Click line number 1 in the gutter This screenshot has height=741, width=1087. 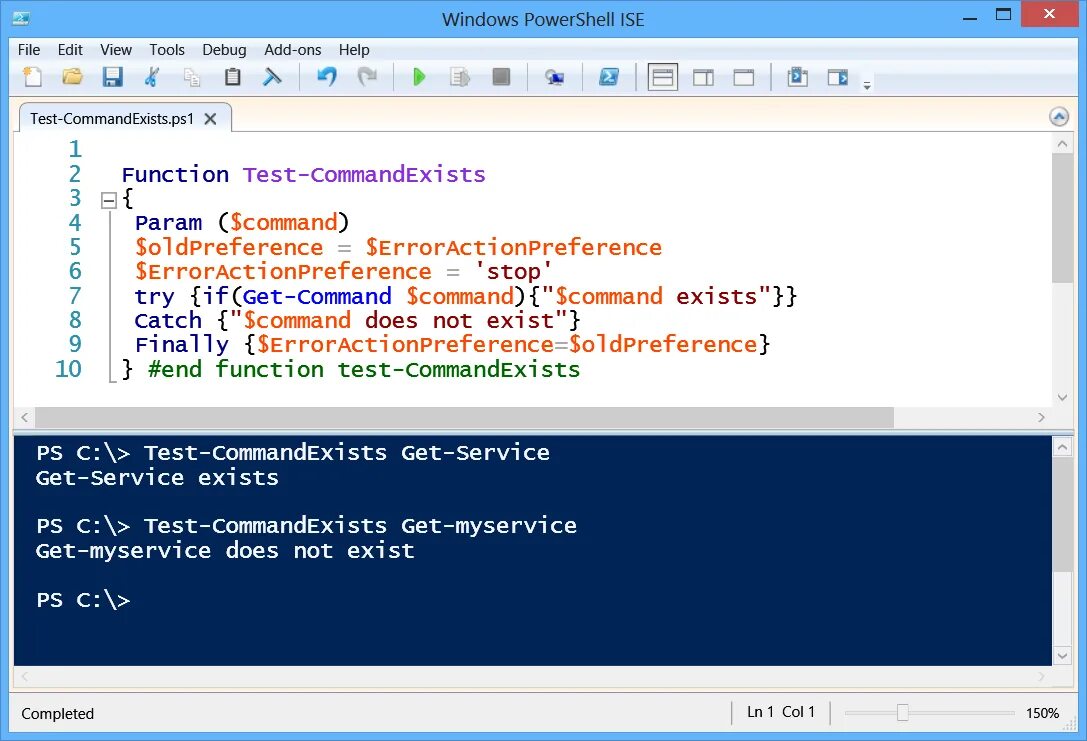coord(75,150)
